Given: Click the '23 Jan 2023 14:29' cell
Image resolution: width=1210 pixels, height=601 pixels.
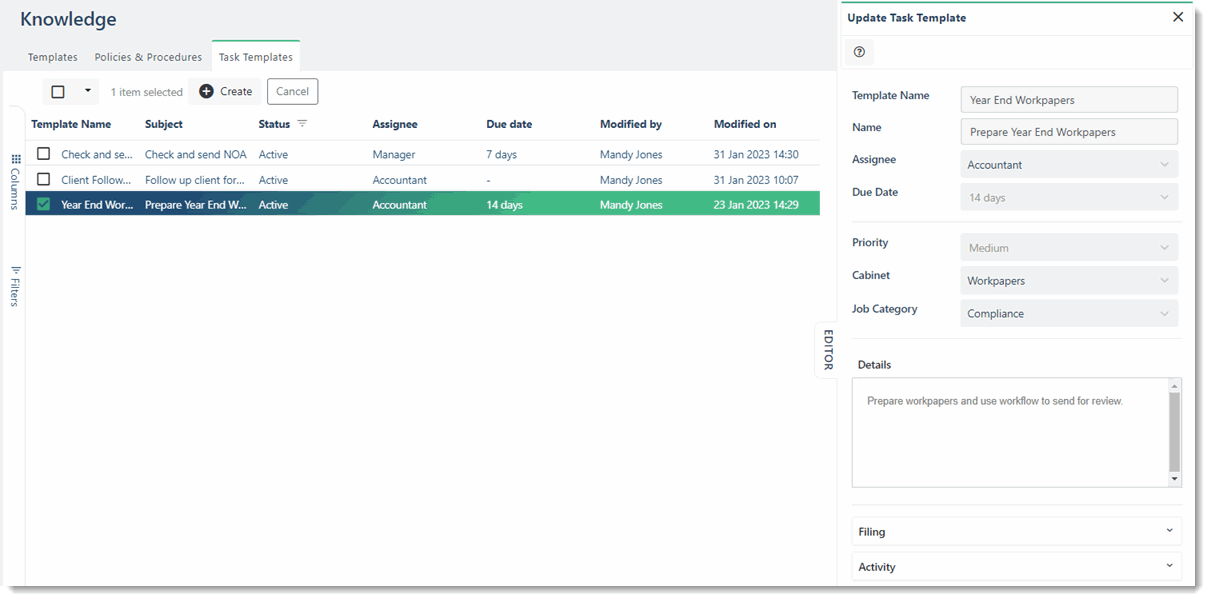Looking at the screenshot, I should [x=756, y=205].
